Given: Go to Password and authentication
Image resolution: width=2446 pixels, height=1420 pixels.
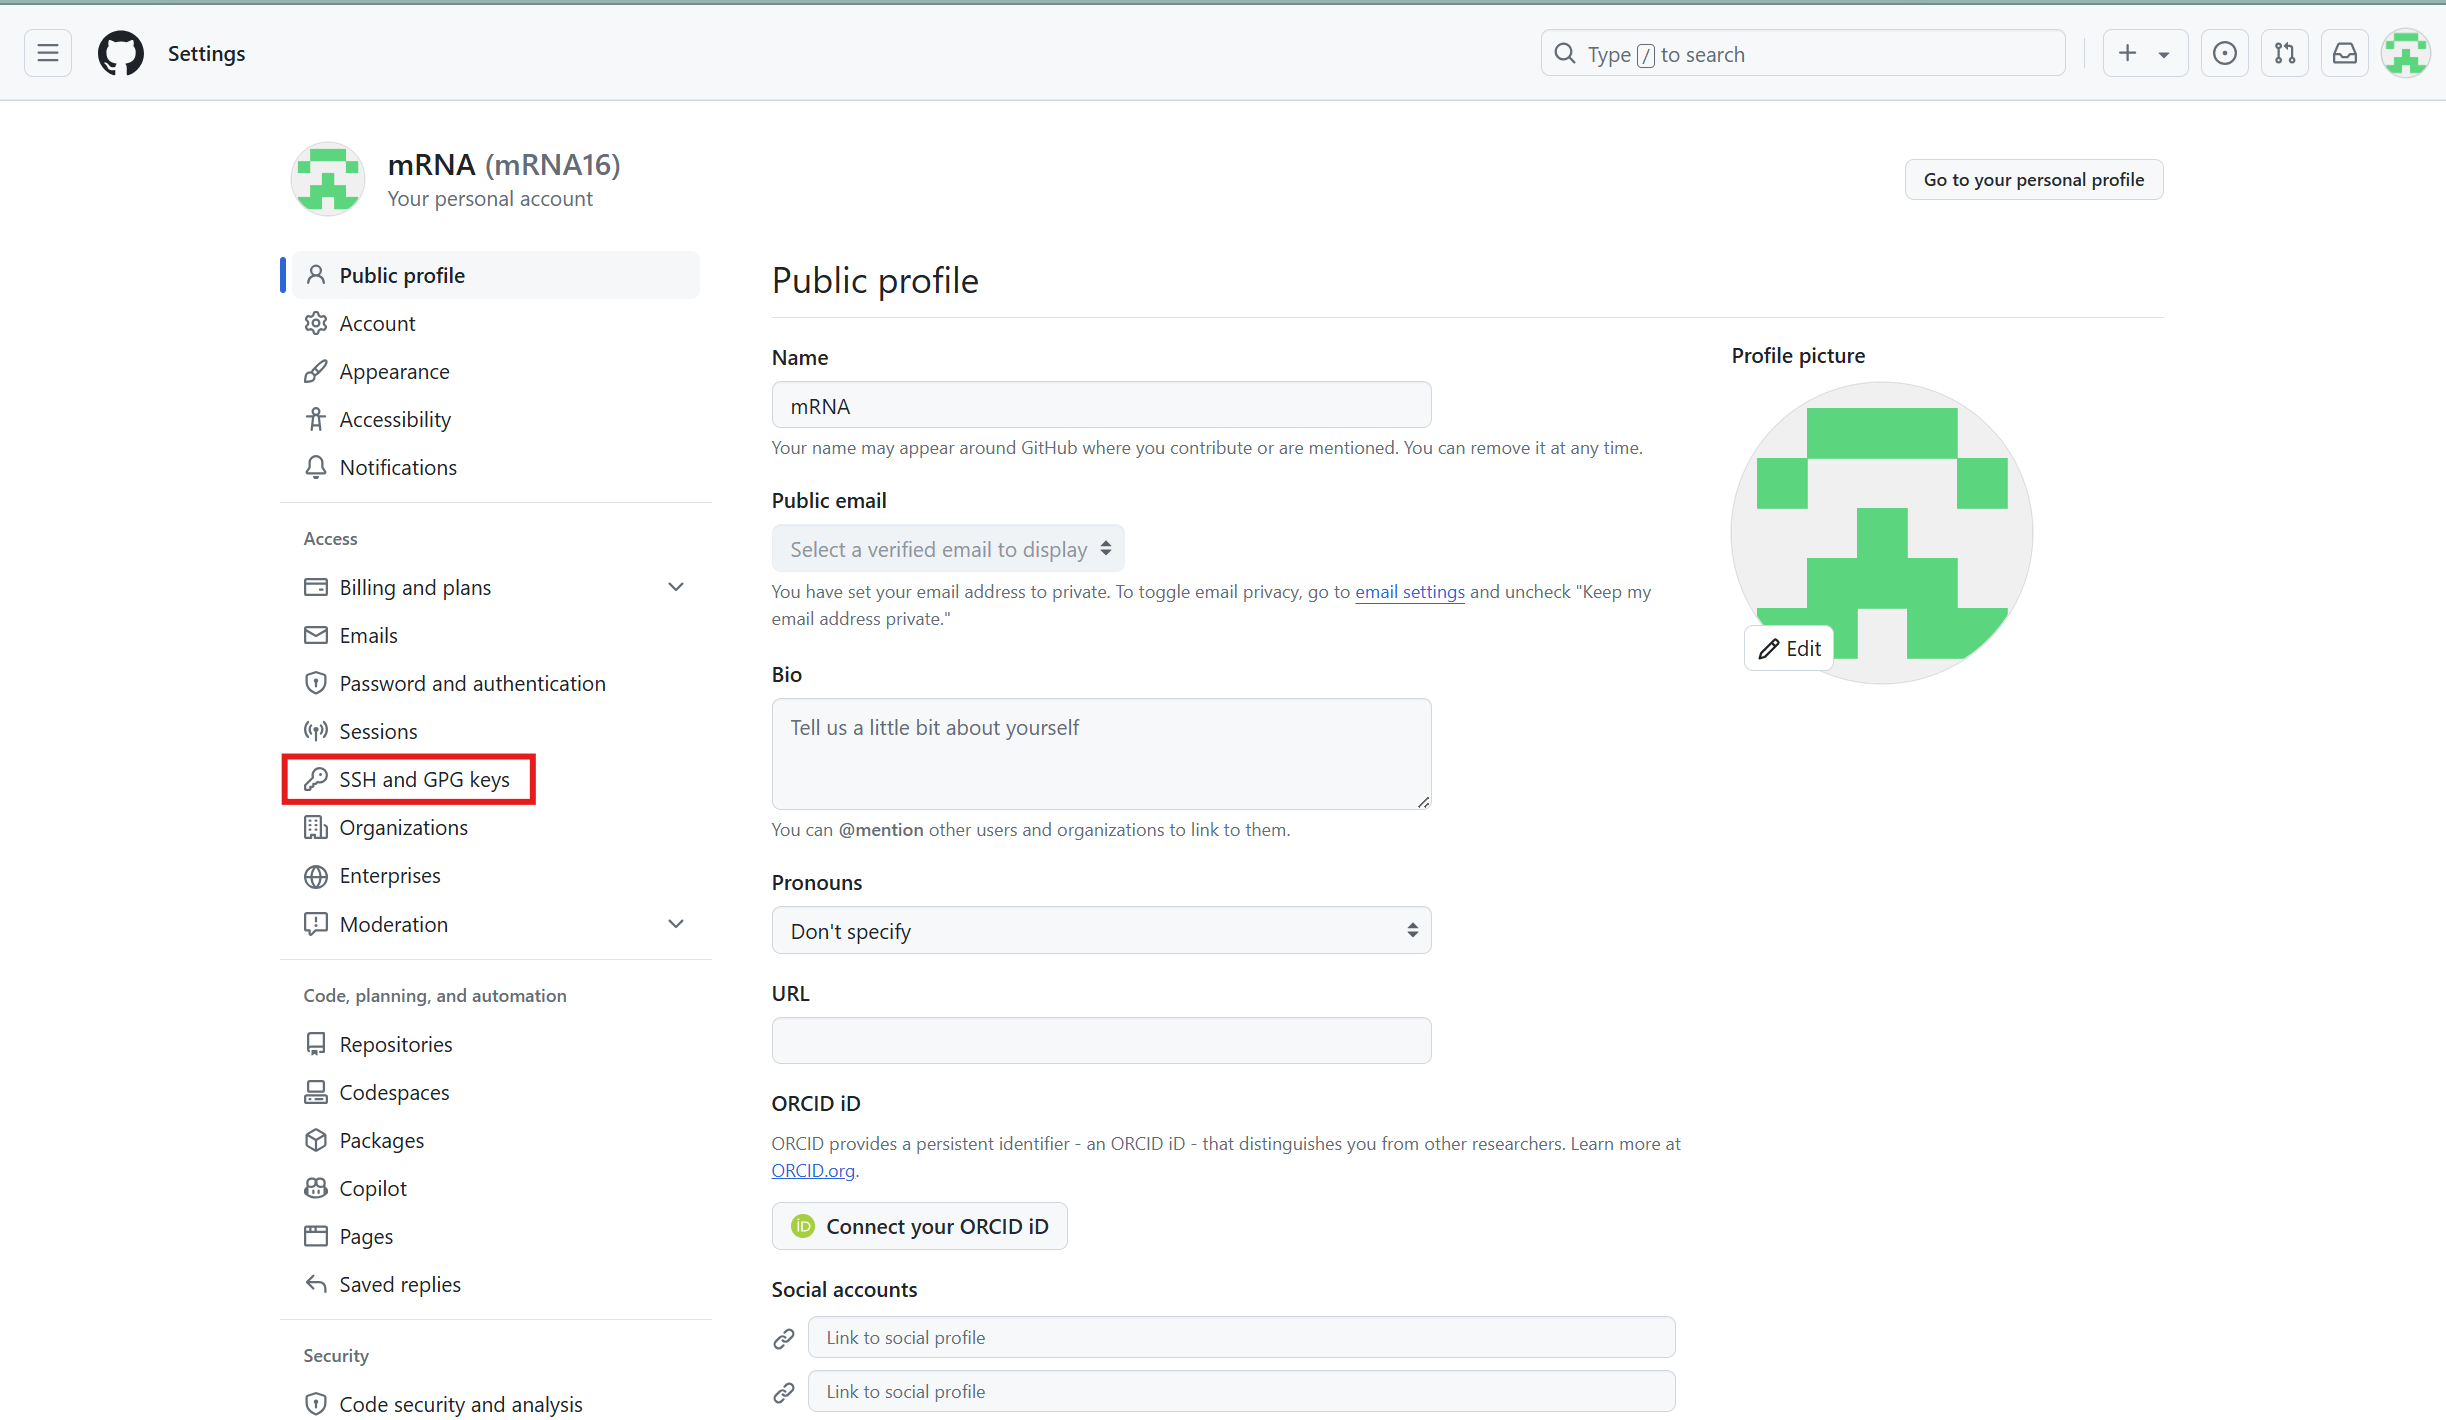Looking at the screenshot, I should pyautogui.click(x=472, y=683).
